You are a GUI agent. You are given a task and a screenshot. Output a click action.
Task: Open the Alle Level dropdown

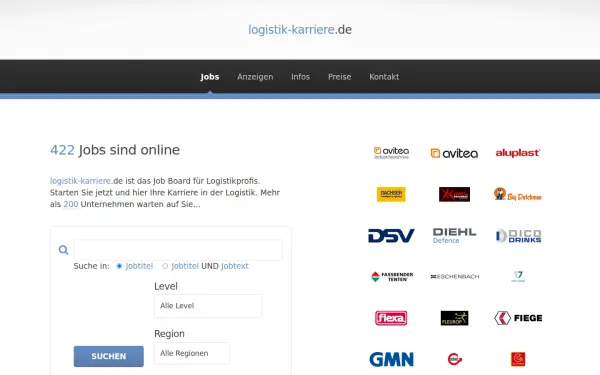[x=208, y=306]
